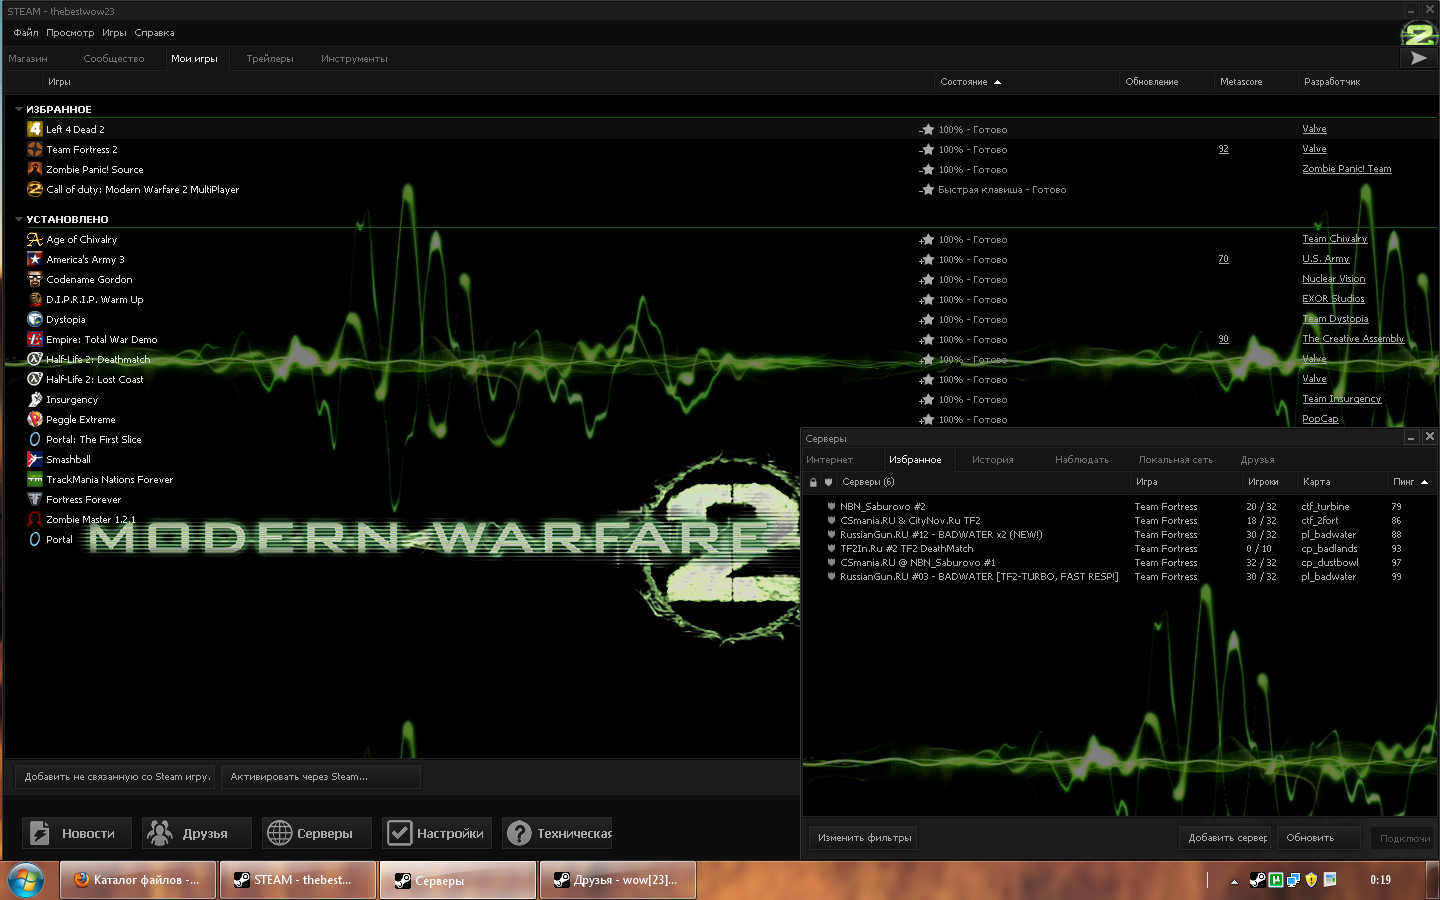Click the America's Army 3 icon
Image resolution: width=1440 pixels, height=900 pixels.
35,259
